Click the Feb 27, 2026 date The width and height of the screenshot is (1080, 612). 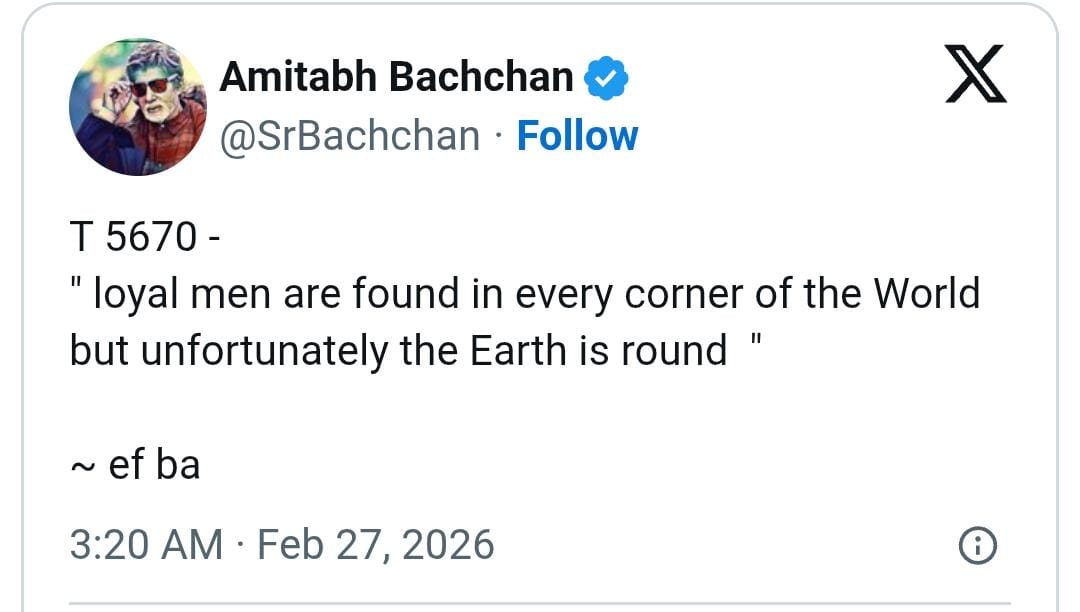point(376,545)
